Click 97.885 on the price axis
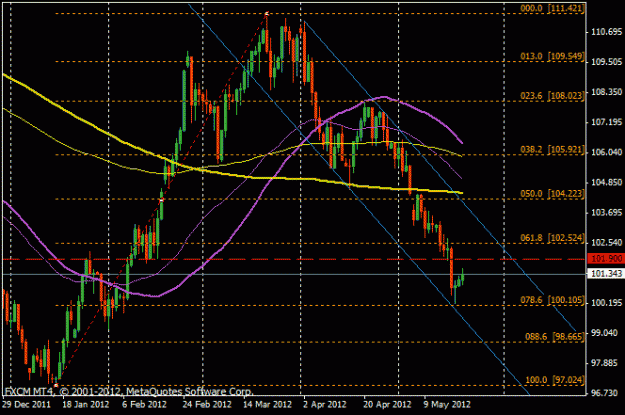625x415 pixels. click(606, 363)
